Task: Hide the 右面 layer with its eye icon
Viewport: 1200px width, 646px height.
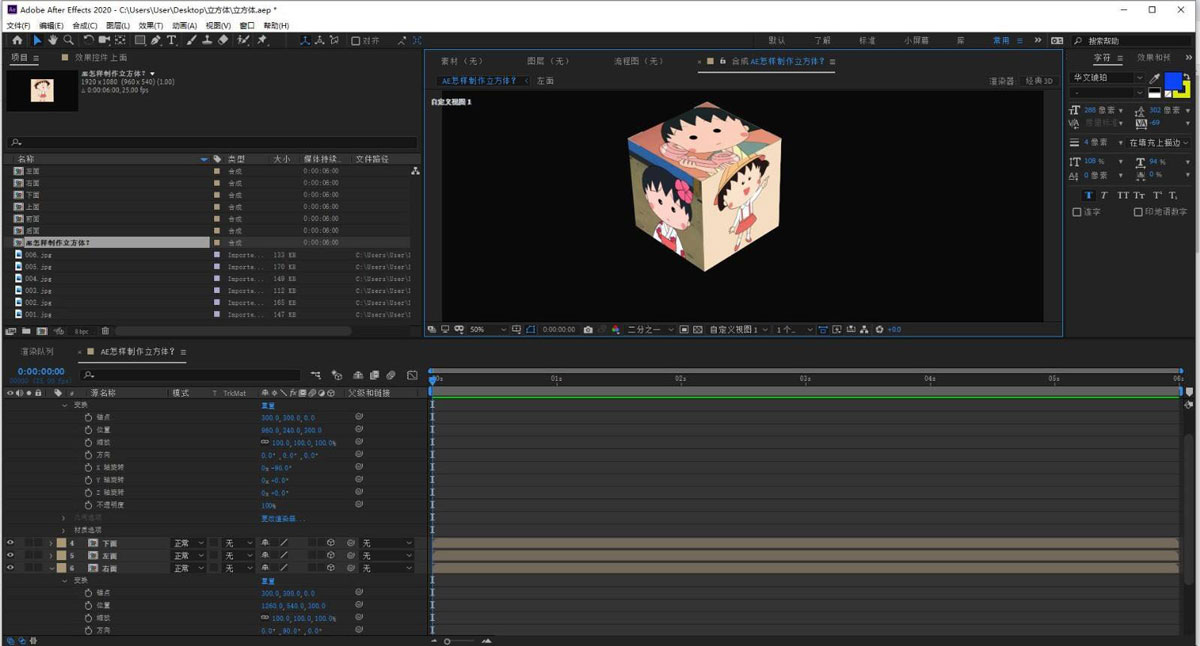Action: [x=11, y=568]
